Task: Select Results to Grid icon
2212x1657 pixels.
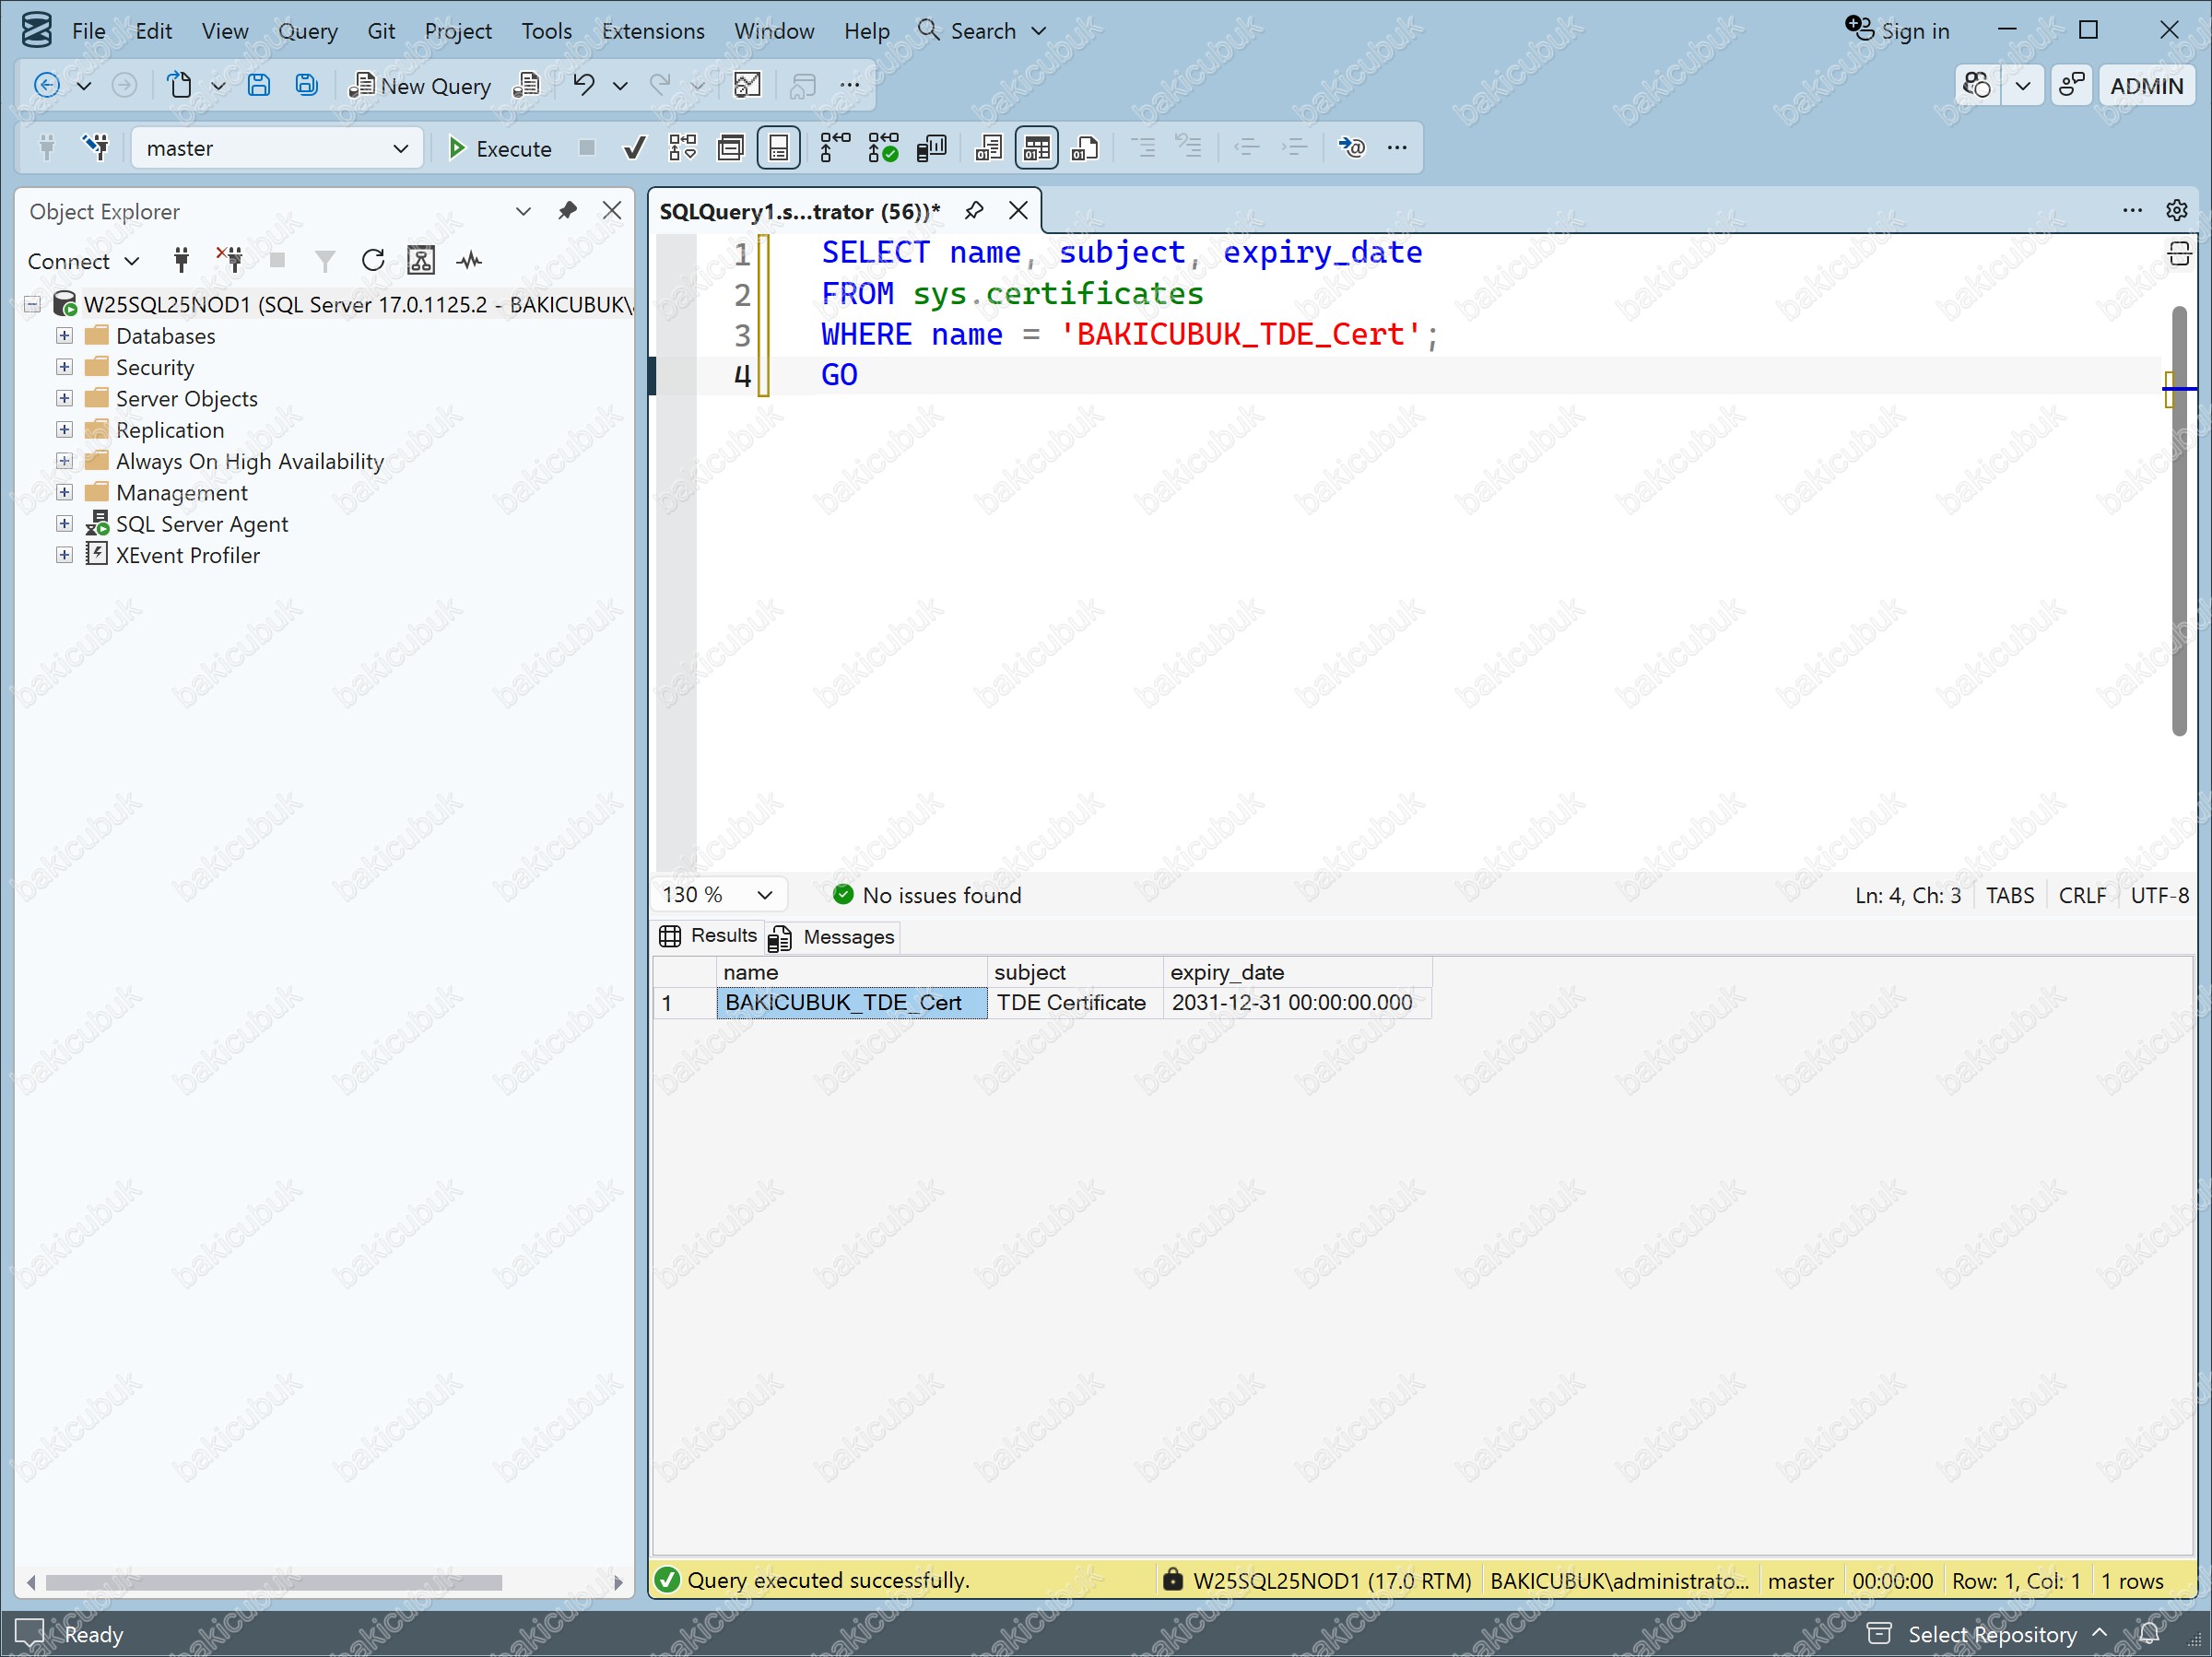Action: (1037, 148)
